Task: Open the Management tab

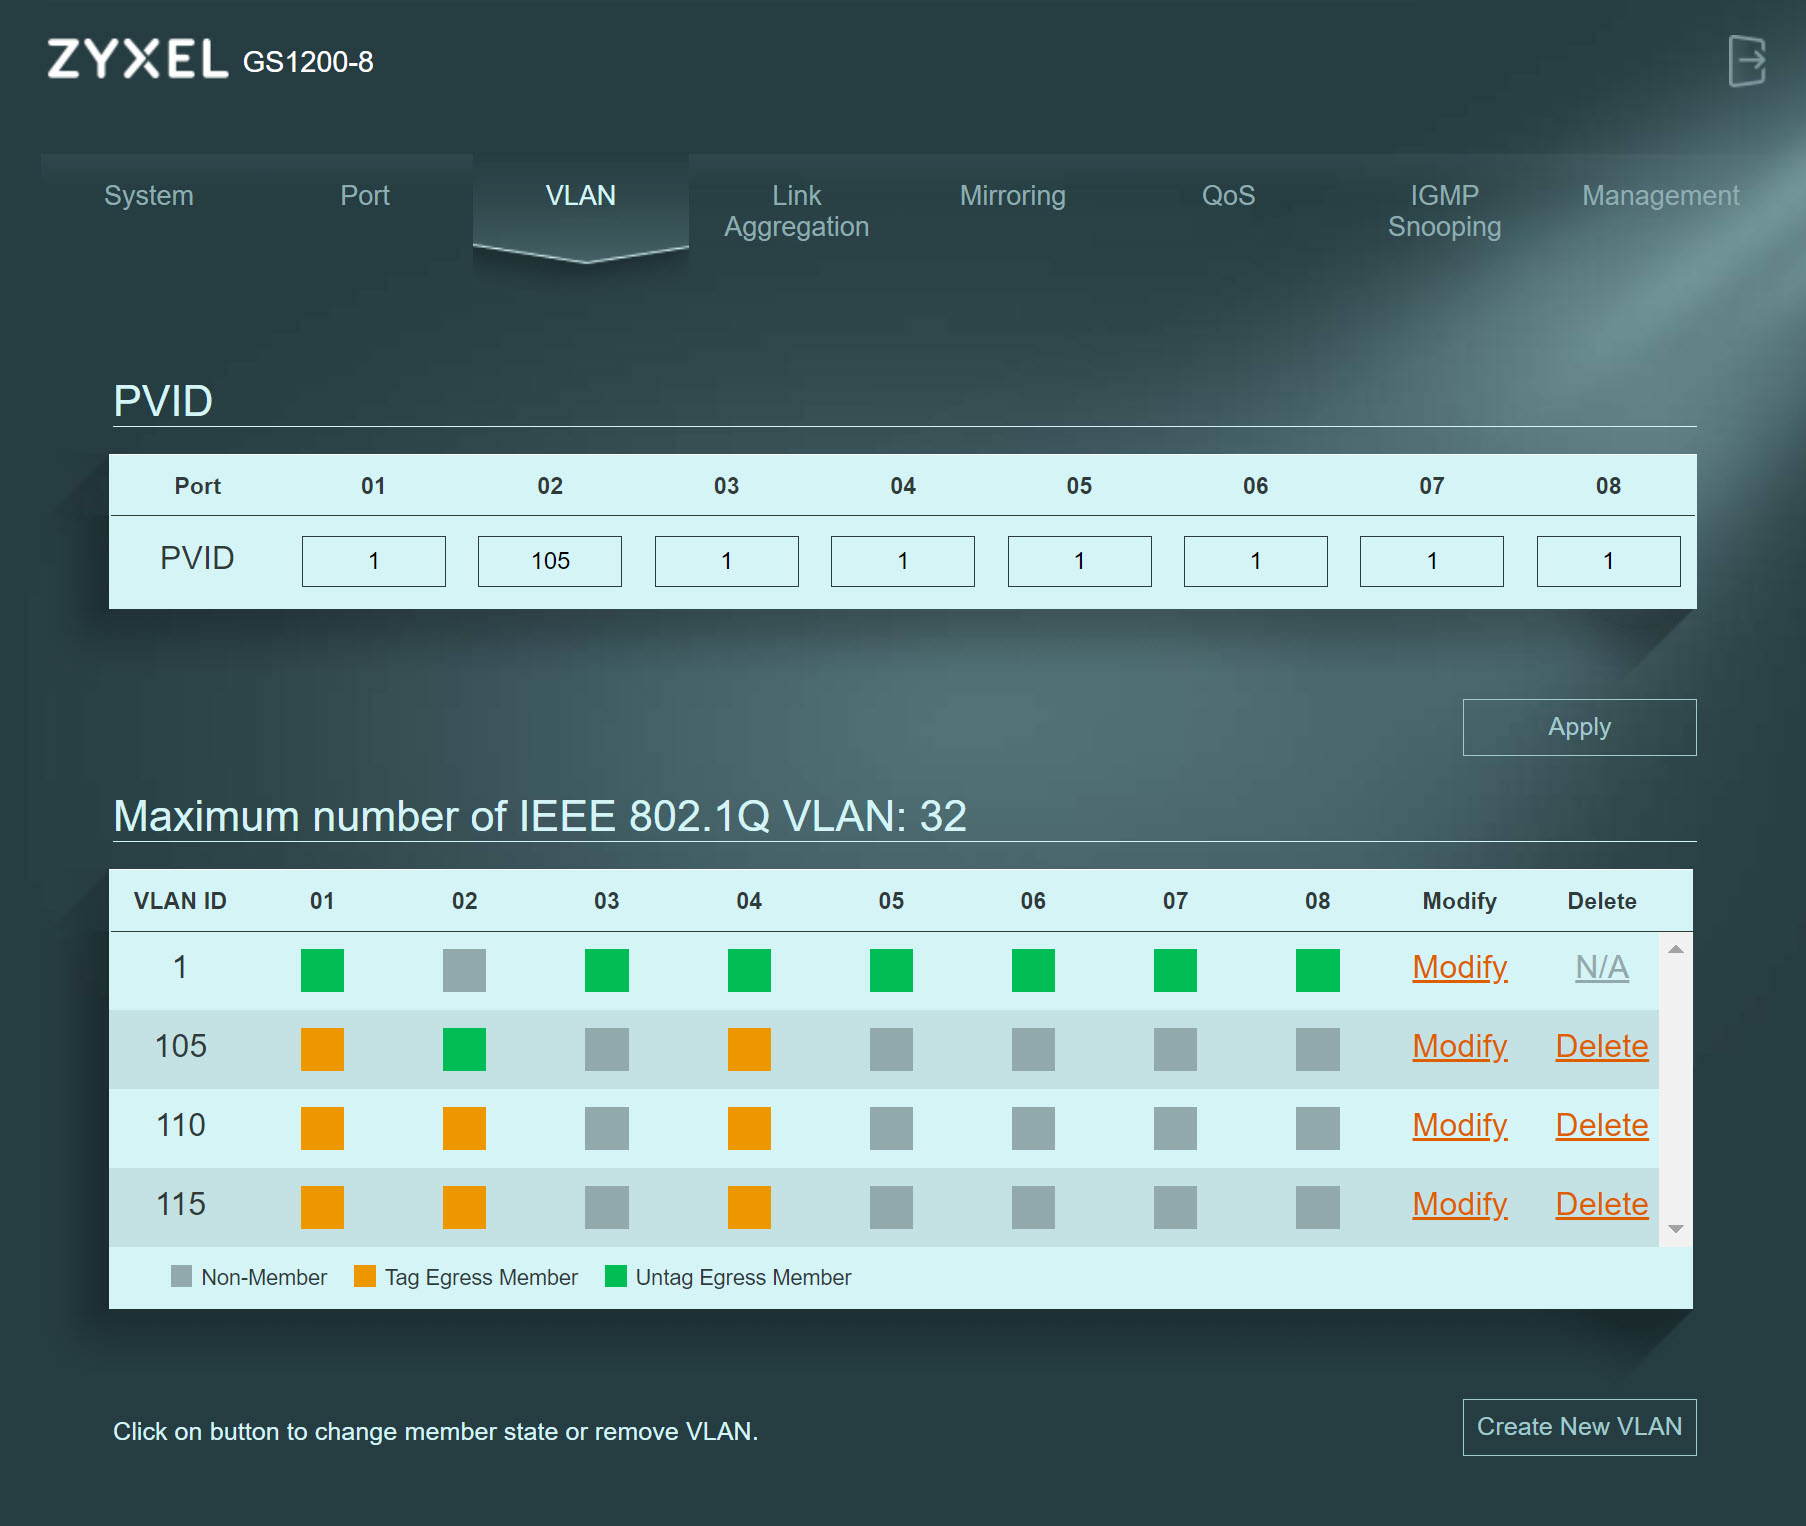Action: 1660,196
